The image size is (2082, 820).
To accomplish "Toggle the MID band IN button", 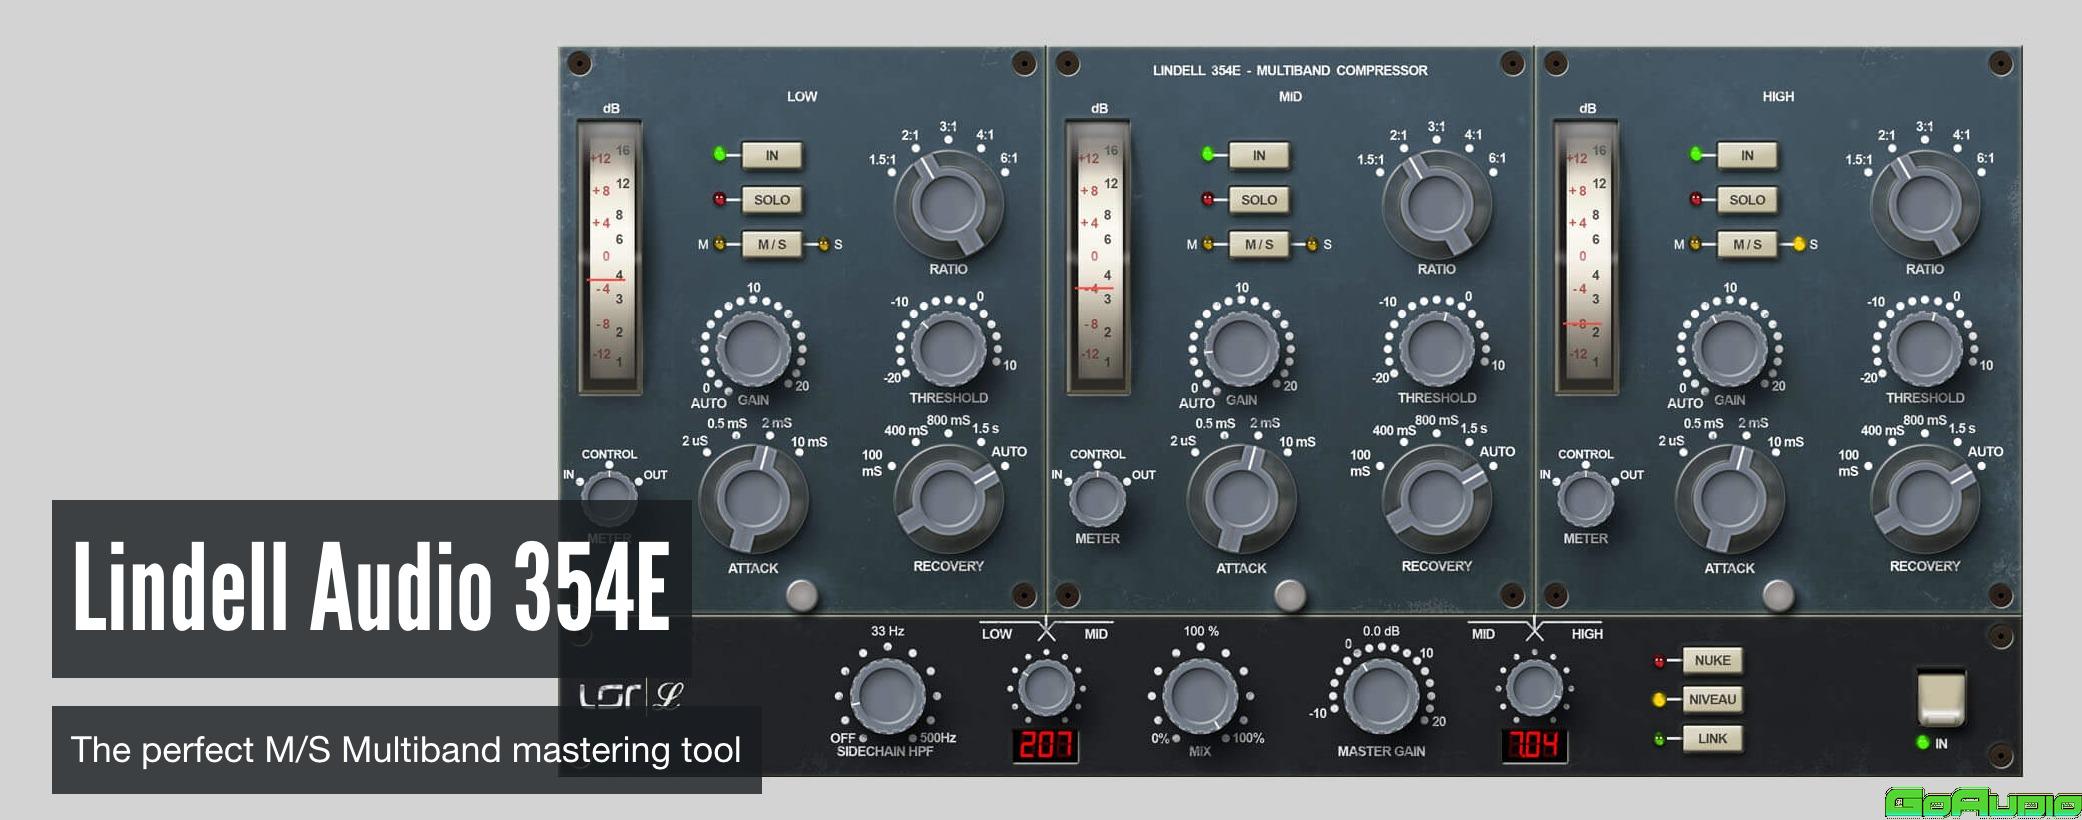I will (x=1259, y=155).
